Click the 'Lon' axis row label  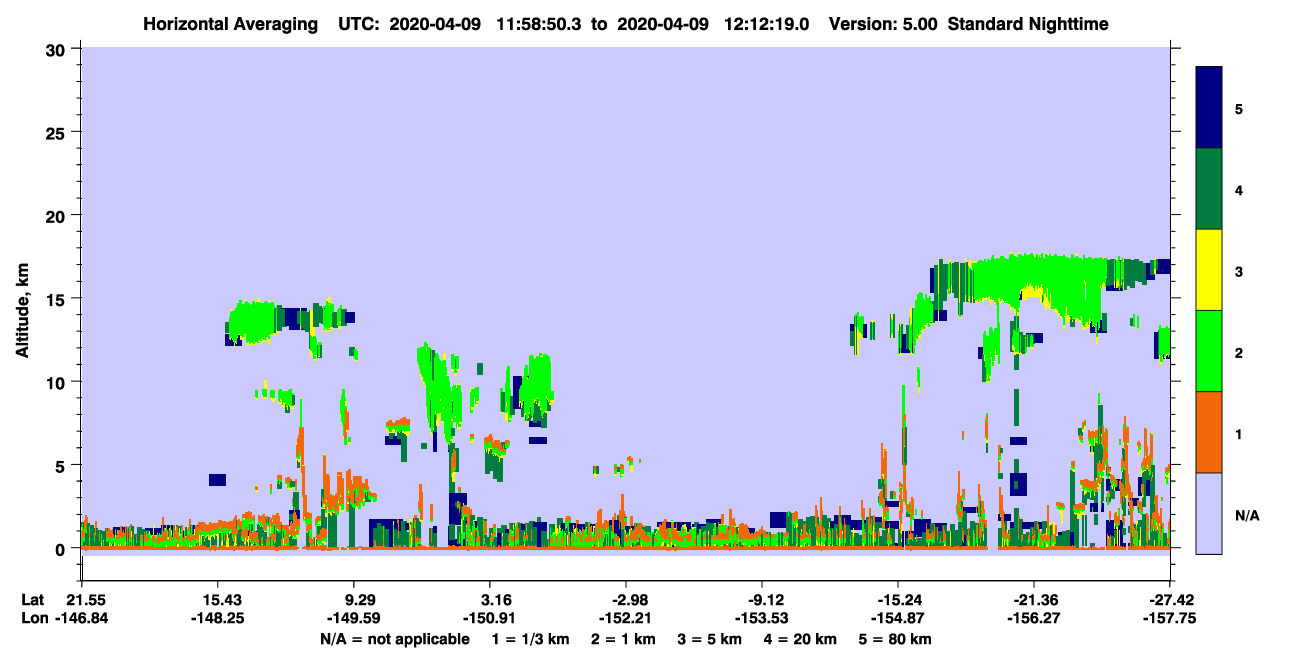(x=34, y=619)
